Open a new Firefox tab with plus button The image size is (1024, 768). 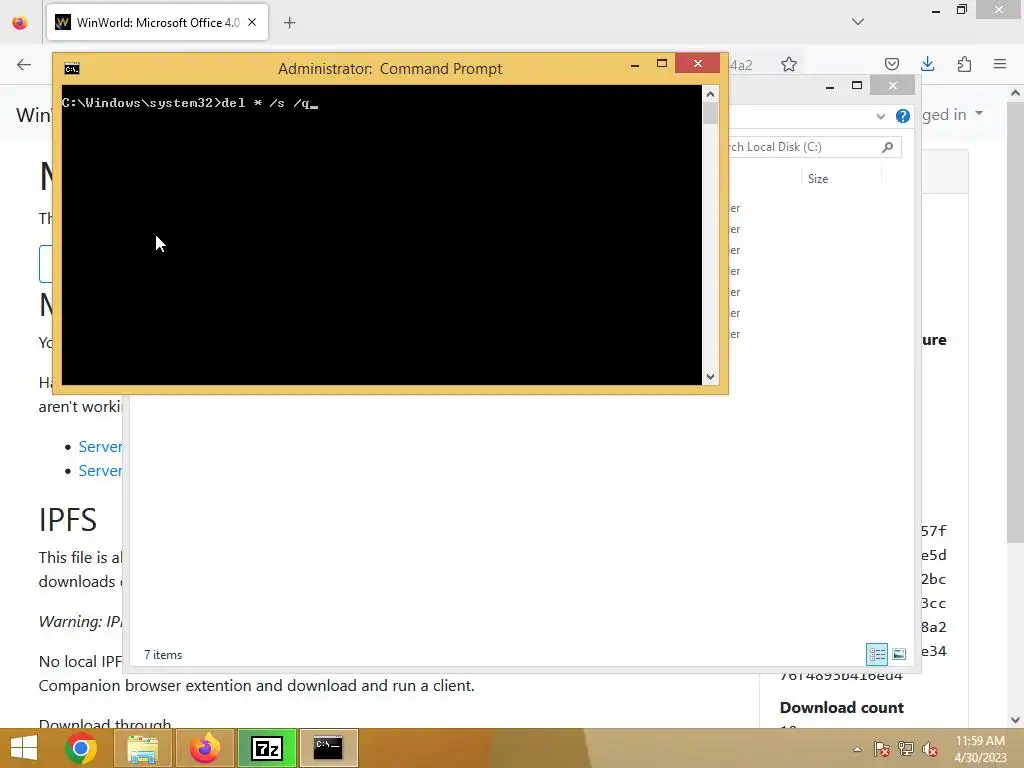[x=289, y=23]
